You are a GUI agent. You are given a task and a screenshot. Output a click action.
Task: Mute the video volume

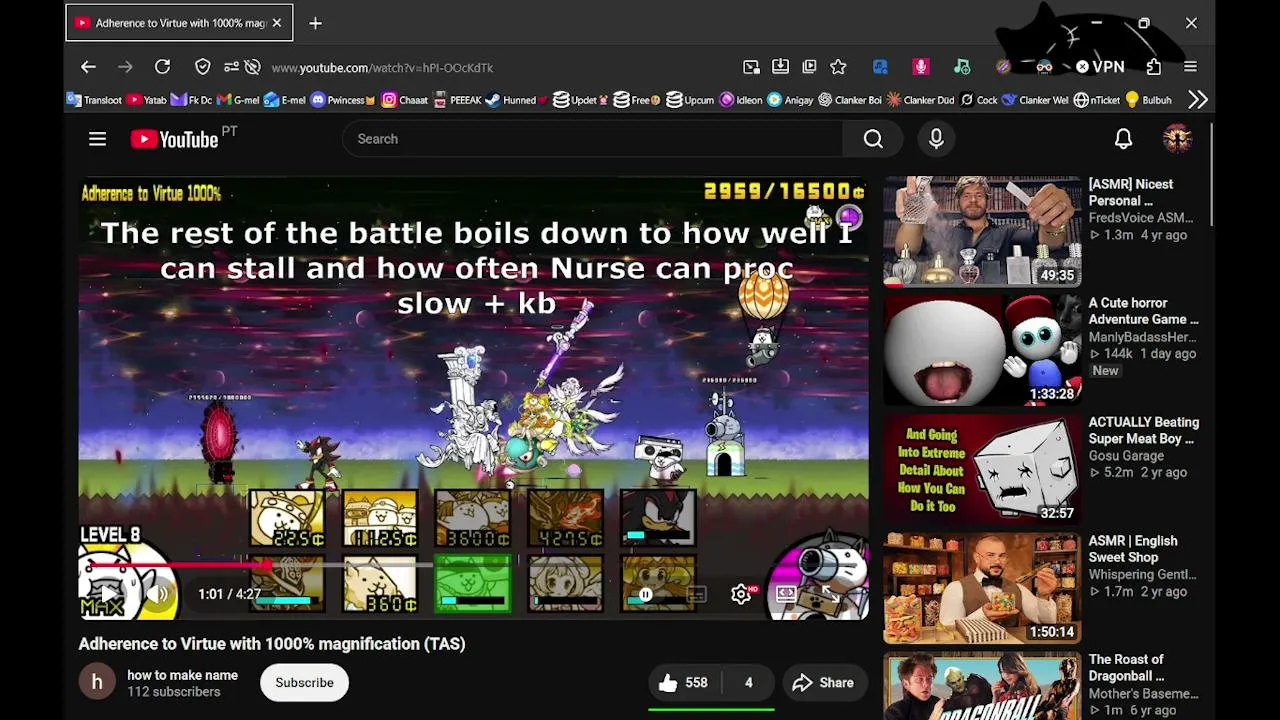pos(158,595)
